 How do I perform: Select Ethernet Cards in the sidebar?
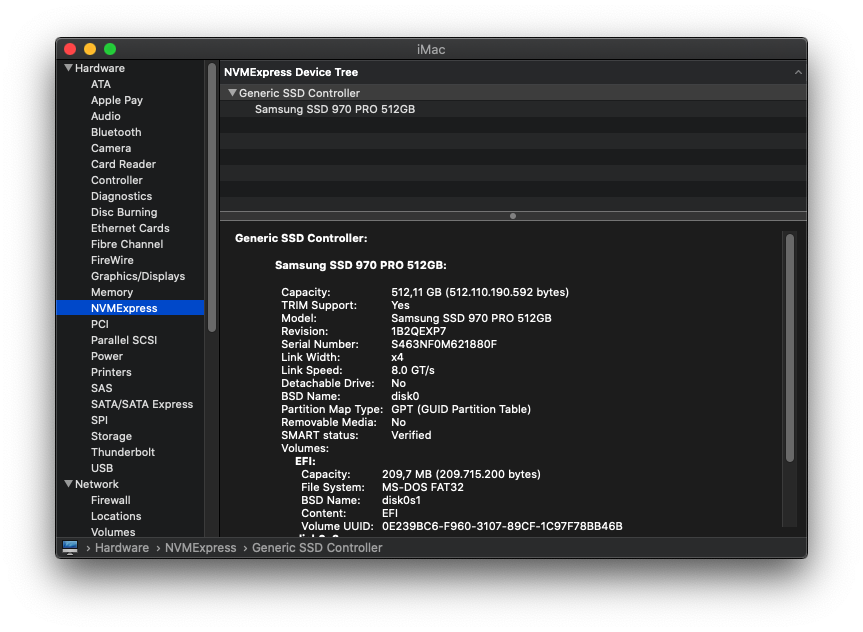point(130,228)
